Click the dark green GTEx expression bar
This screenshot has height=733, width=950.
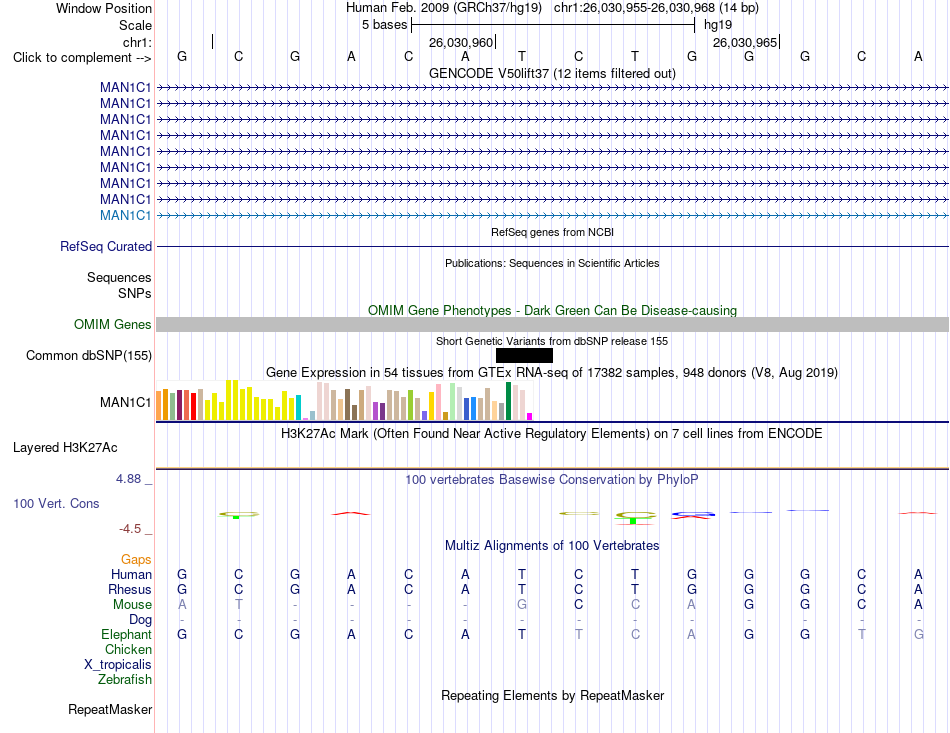(x=508, y=401)
